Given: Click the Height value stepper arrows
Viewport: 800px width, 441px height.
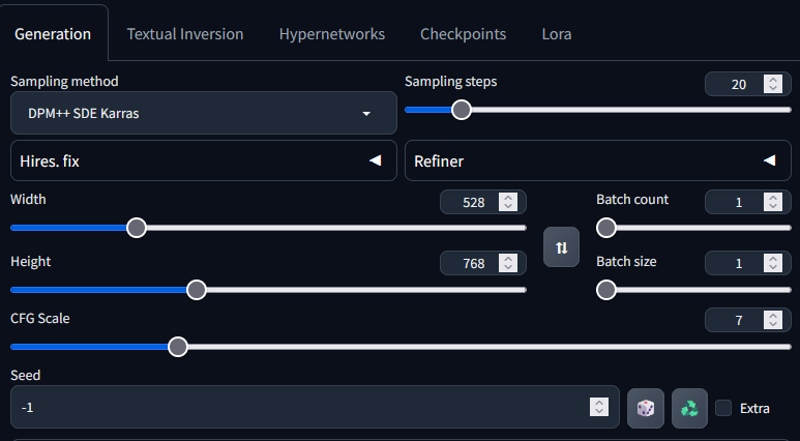Looking at the screenshot, I should point(508,263).
